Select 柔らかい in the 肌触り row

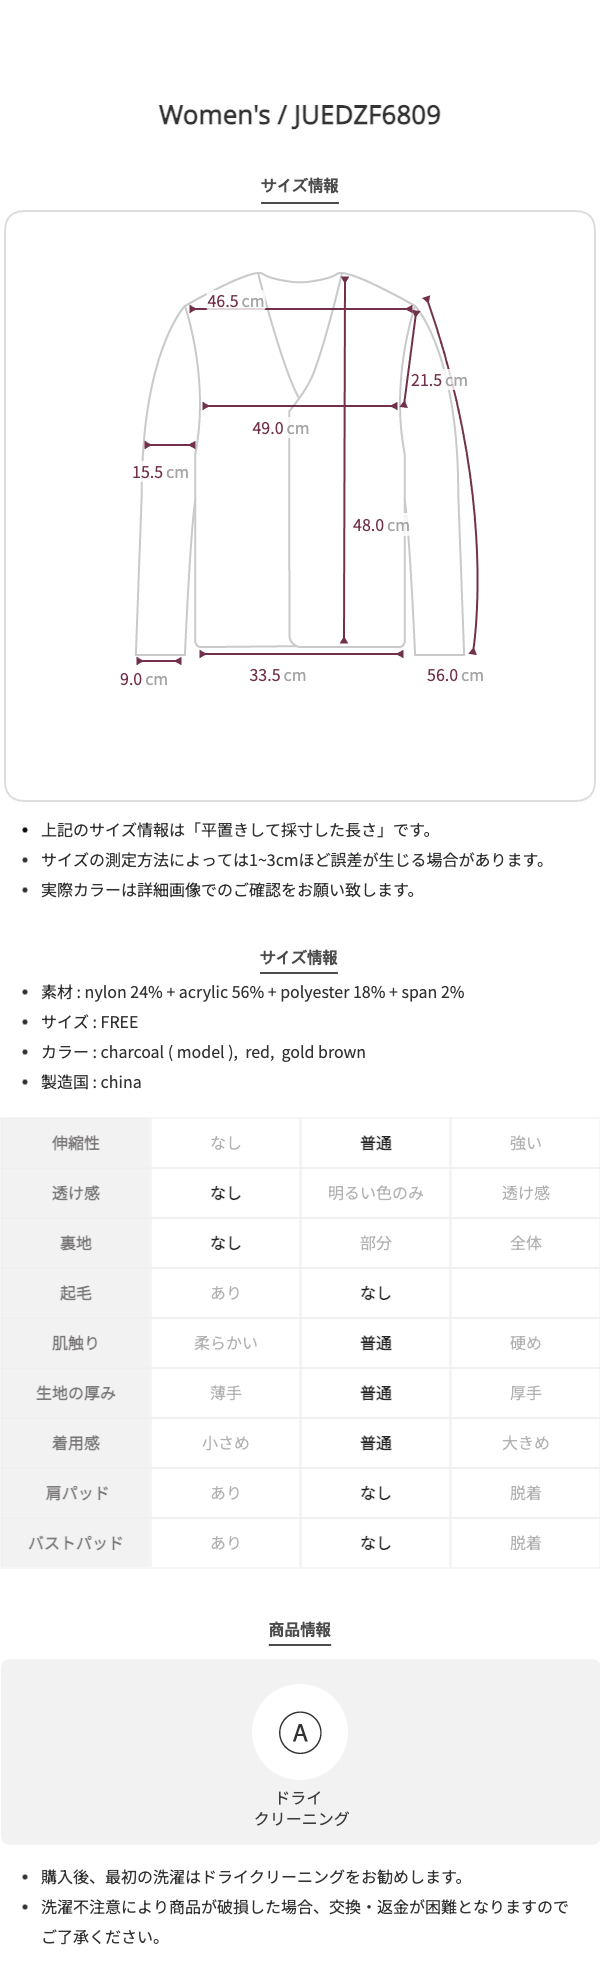[x=226, y=1343]
